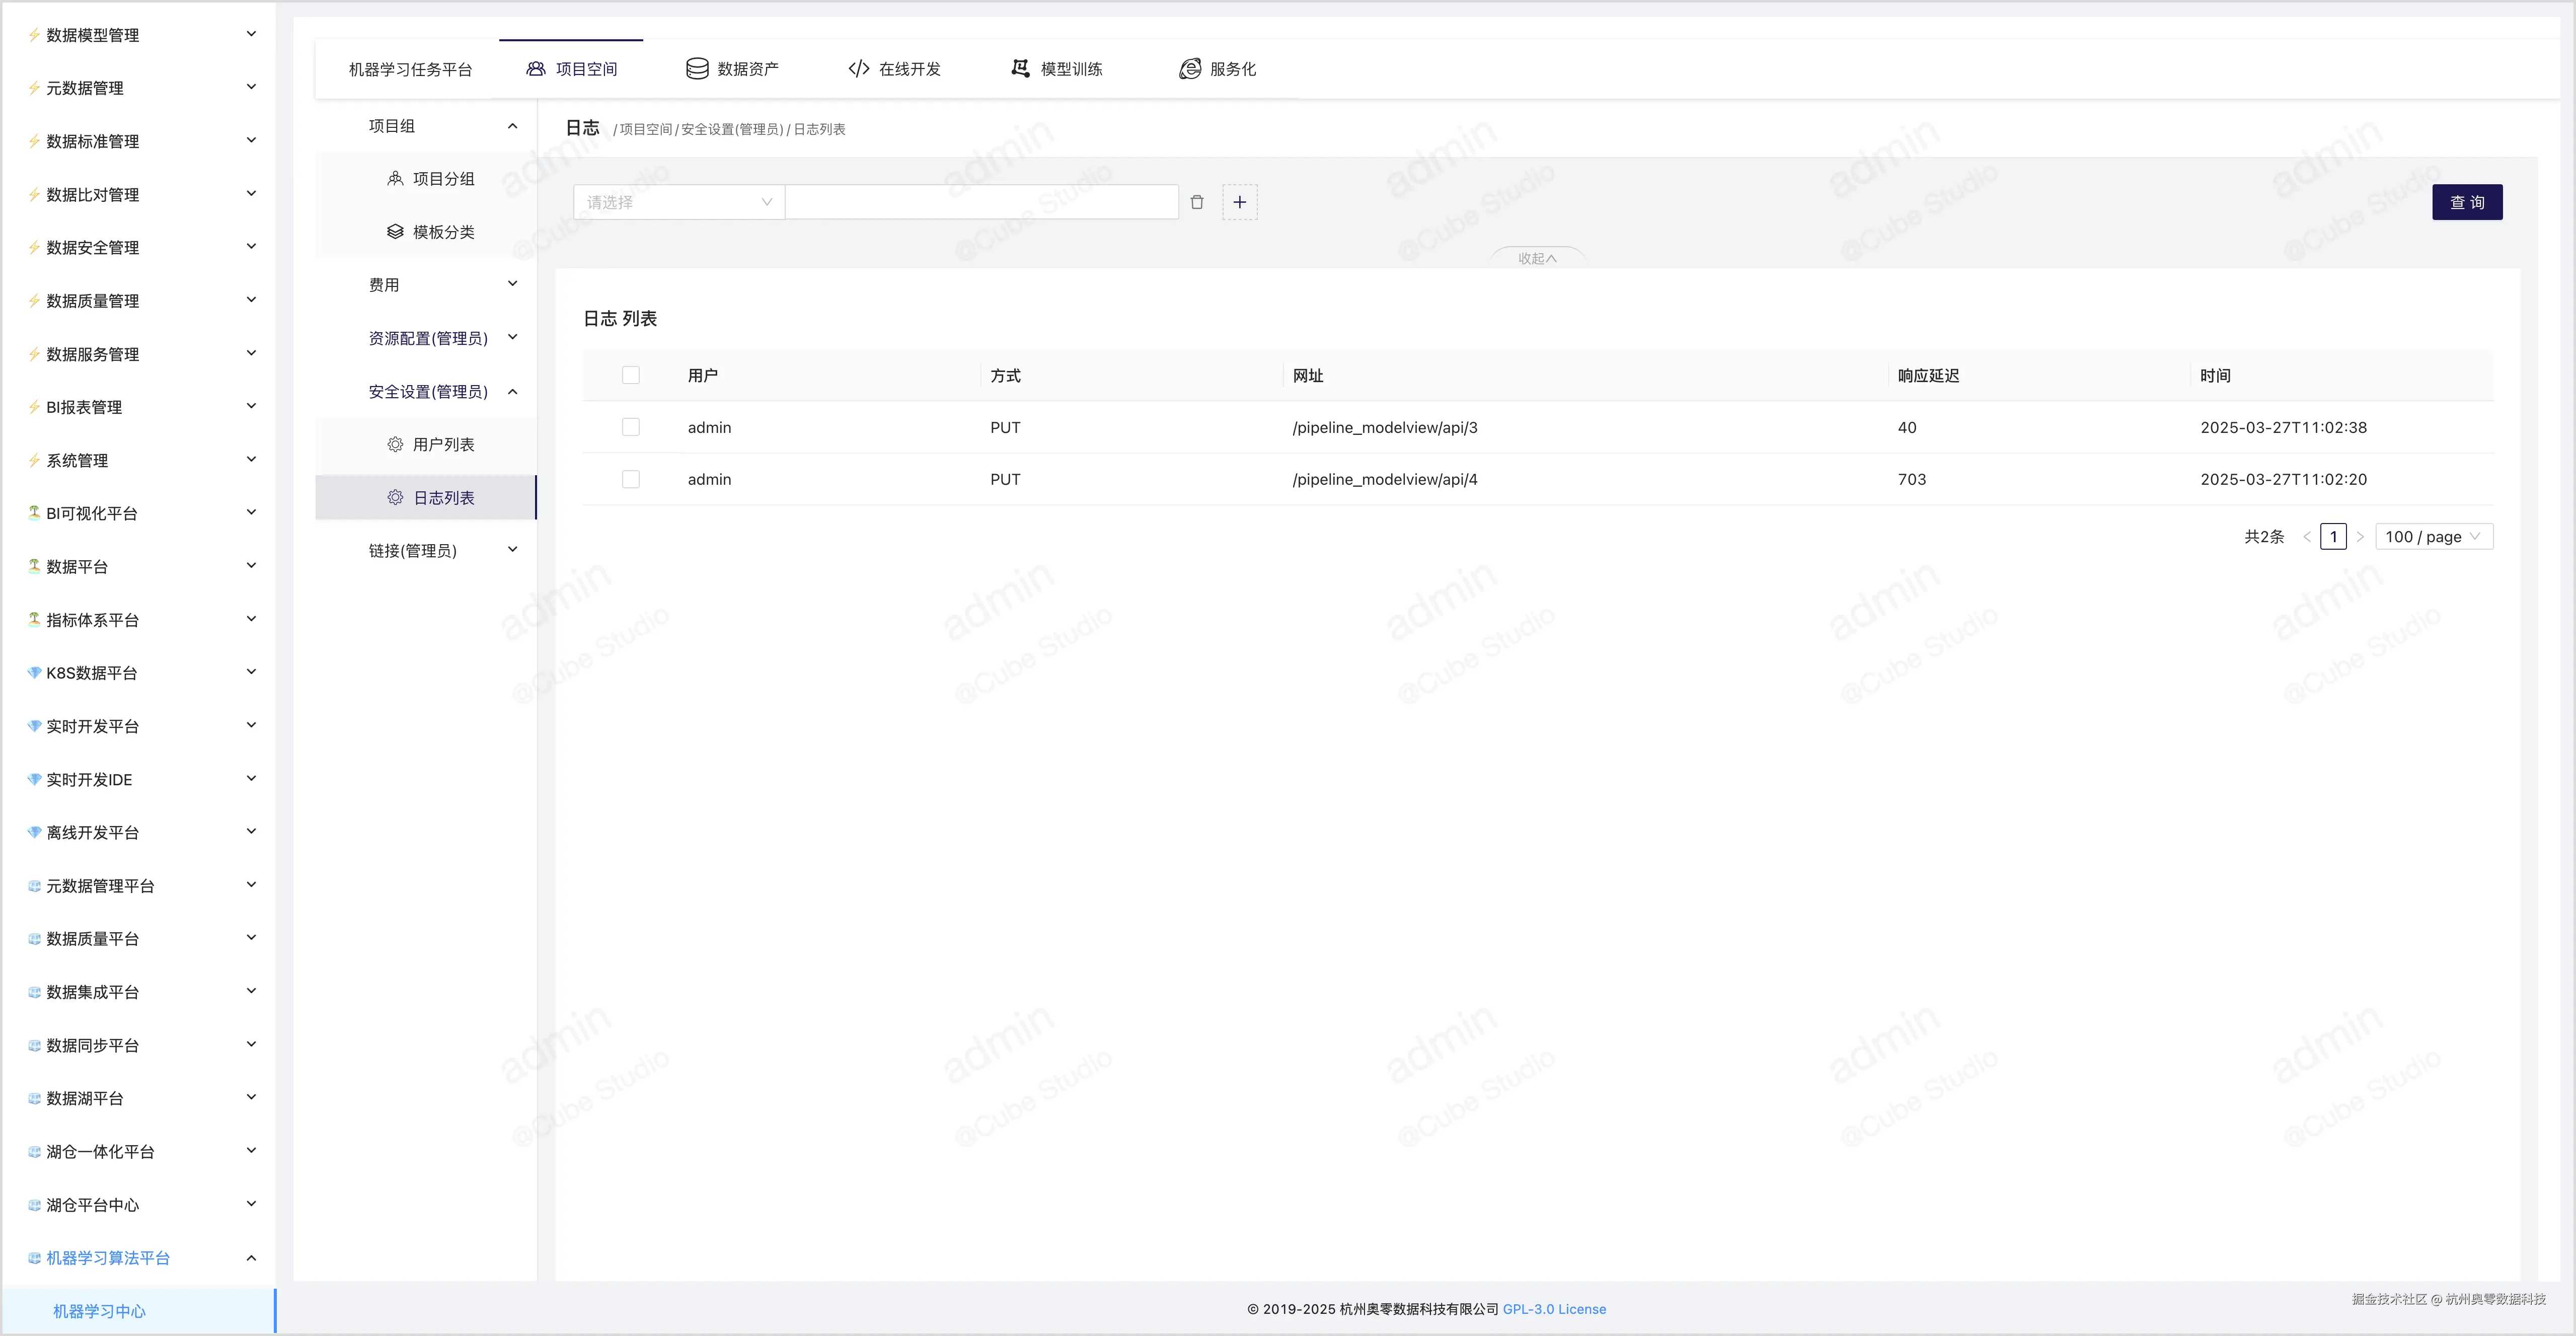Open the 请选择 filter dropdown
The height and width of the screenshot is (1336, 2576).
coord(679,202)
